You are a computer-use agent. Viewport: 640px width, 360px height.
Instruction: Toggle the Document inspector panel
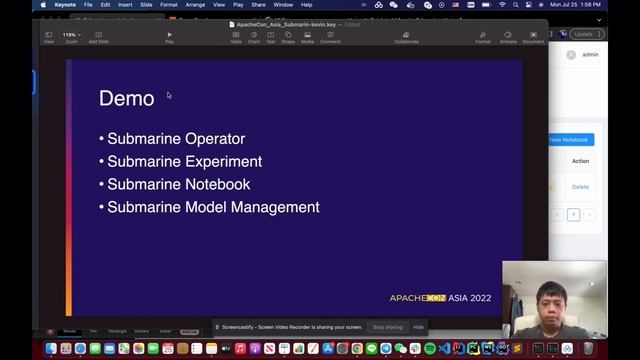[x=533, y=37]
